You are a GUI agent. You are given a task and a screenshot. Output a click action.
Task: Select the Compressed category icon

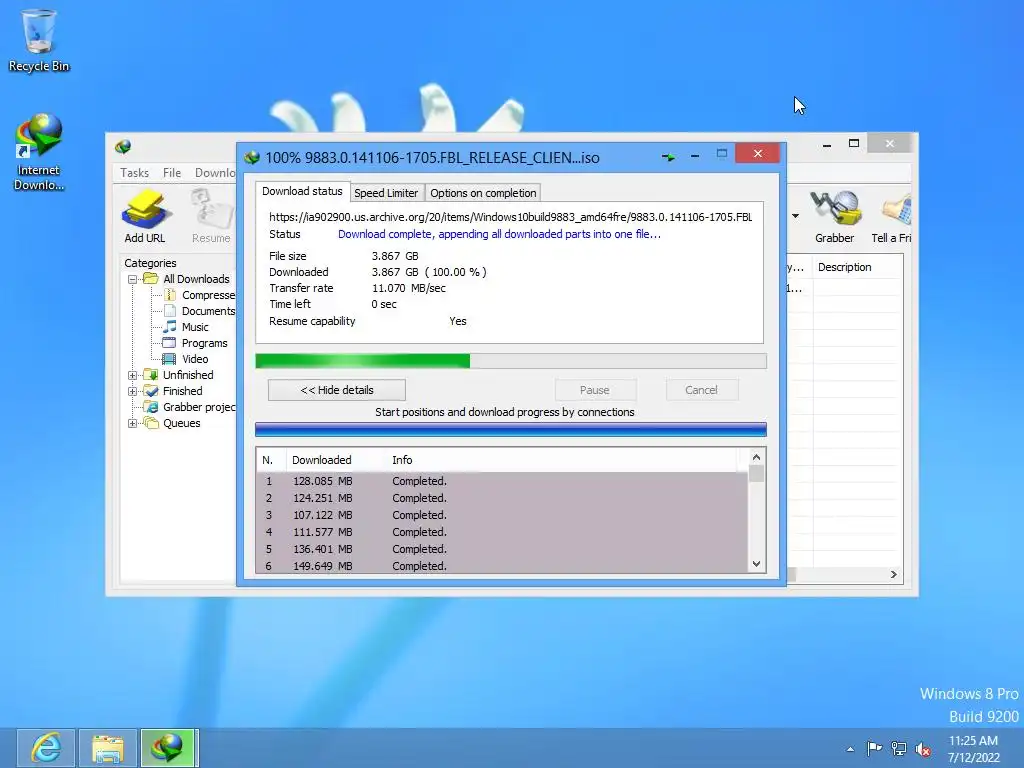tap(170, 295)
